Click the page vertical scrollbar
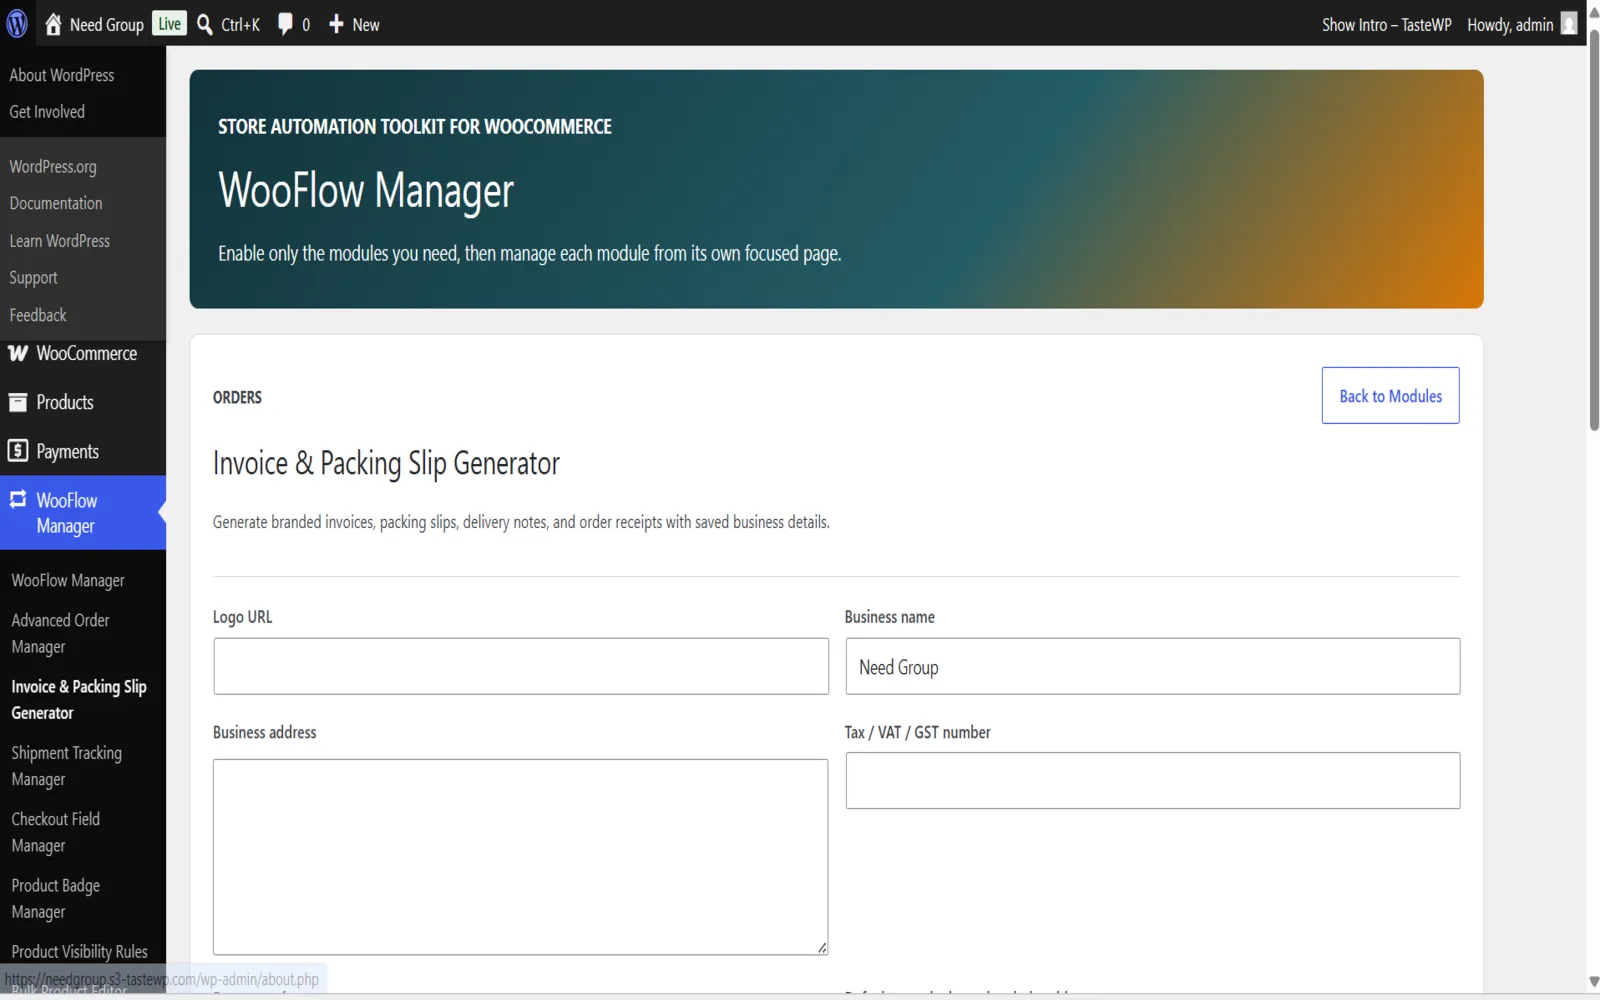 click(x=1594, y=230)
